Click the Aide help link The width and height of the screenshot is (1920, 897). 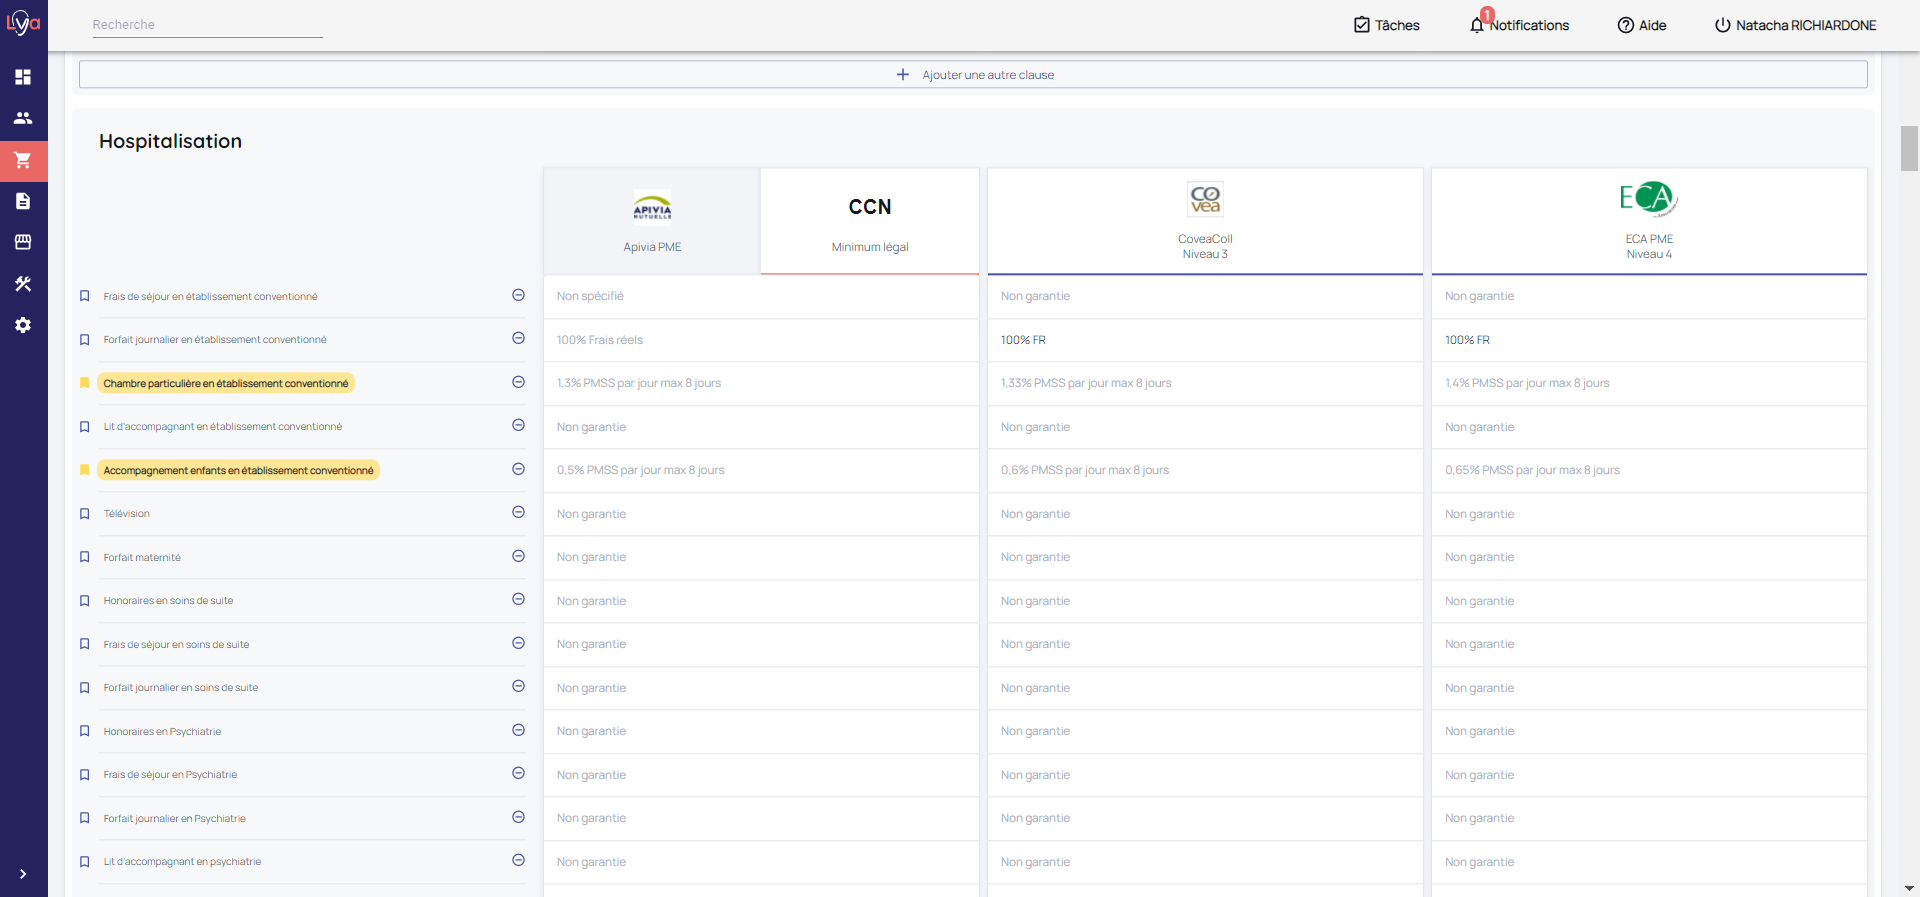point(1642,25)
